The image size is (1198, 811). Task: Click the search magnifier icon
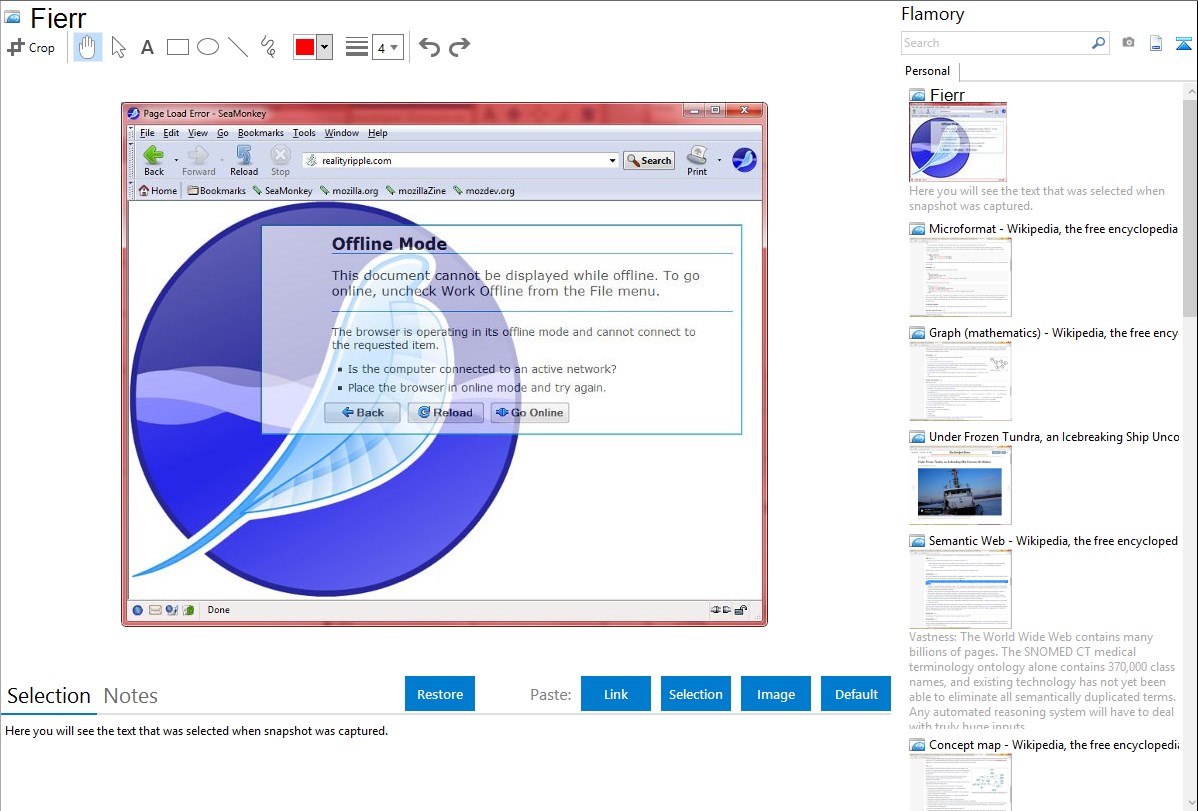[x=1099, y=43]
